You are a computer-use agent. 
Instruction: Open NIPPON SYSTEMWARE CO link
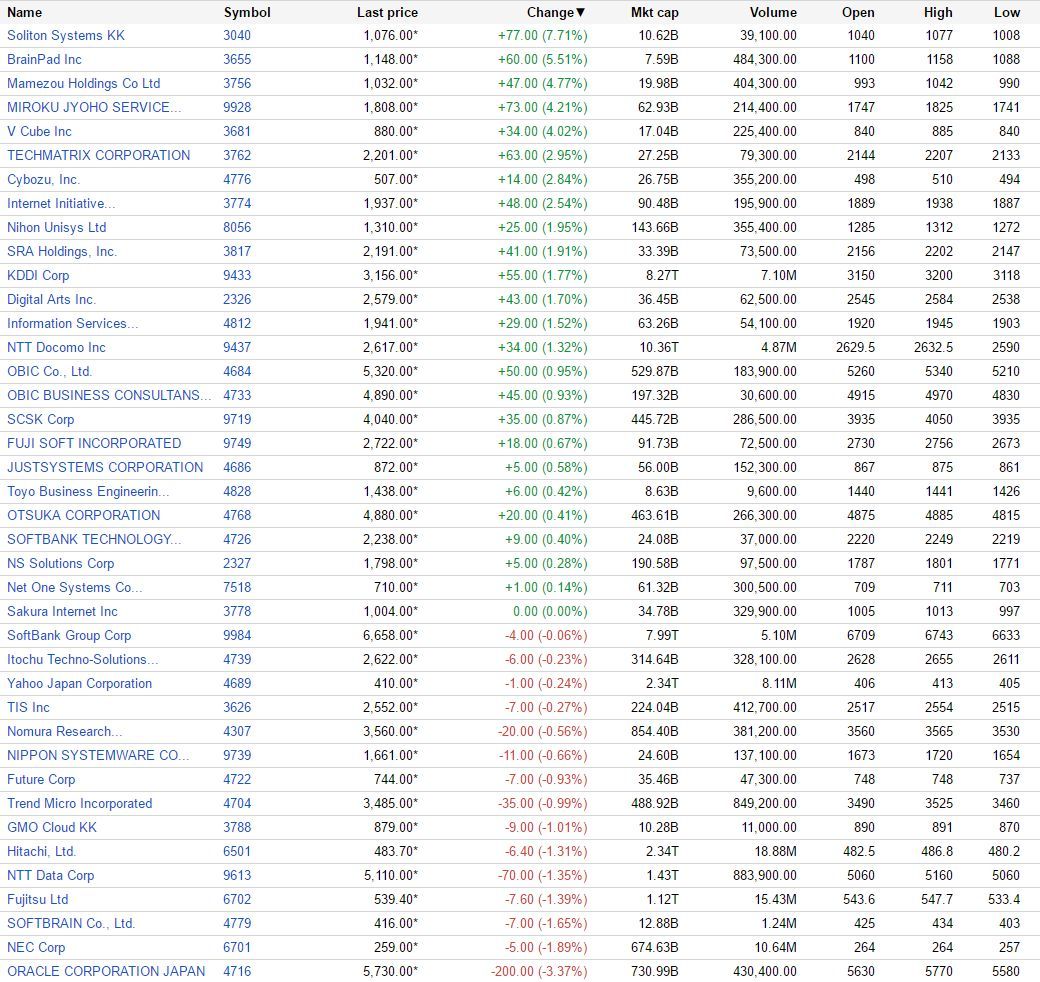pyautogui.click(x=98, y=755)
